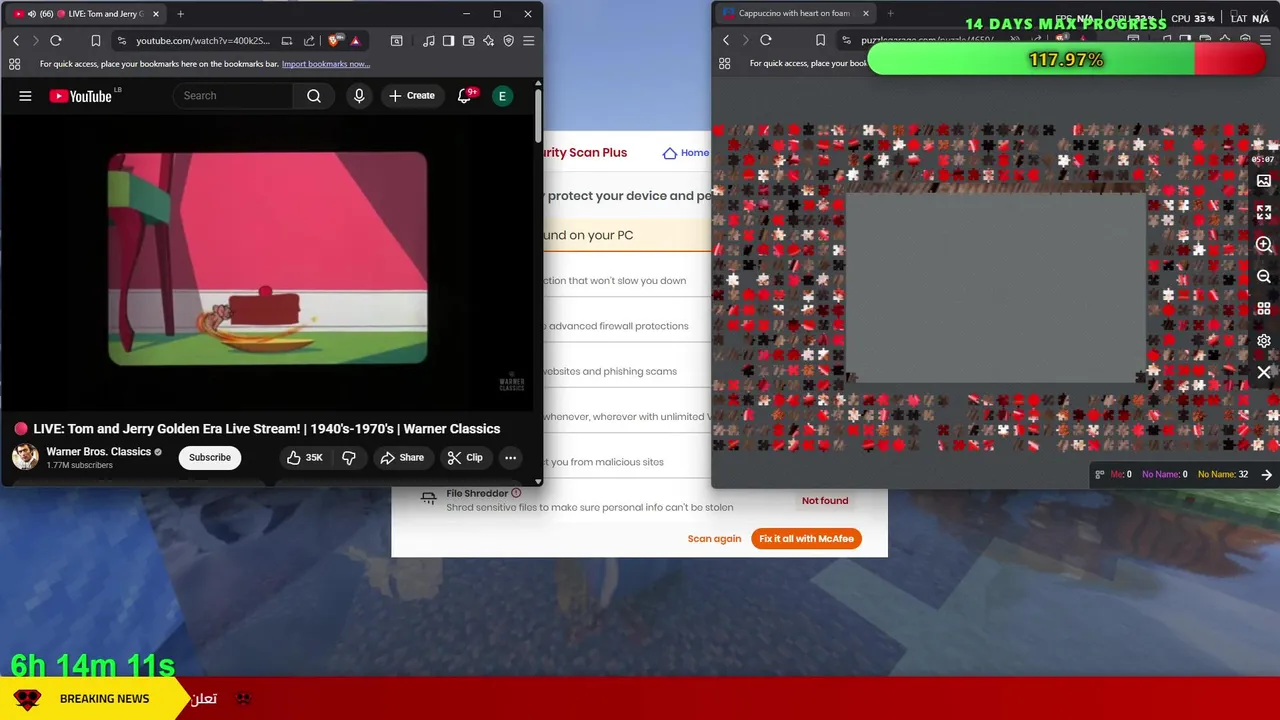This screenshot has height=720, width=1280.
Task: Select the LIVE: Tom and Jerry tab
Action: tap(85, 14)
